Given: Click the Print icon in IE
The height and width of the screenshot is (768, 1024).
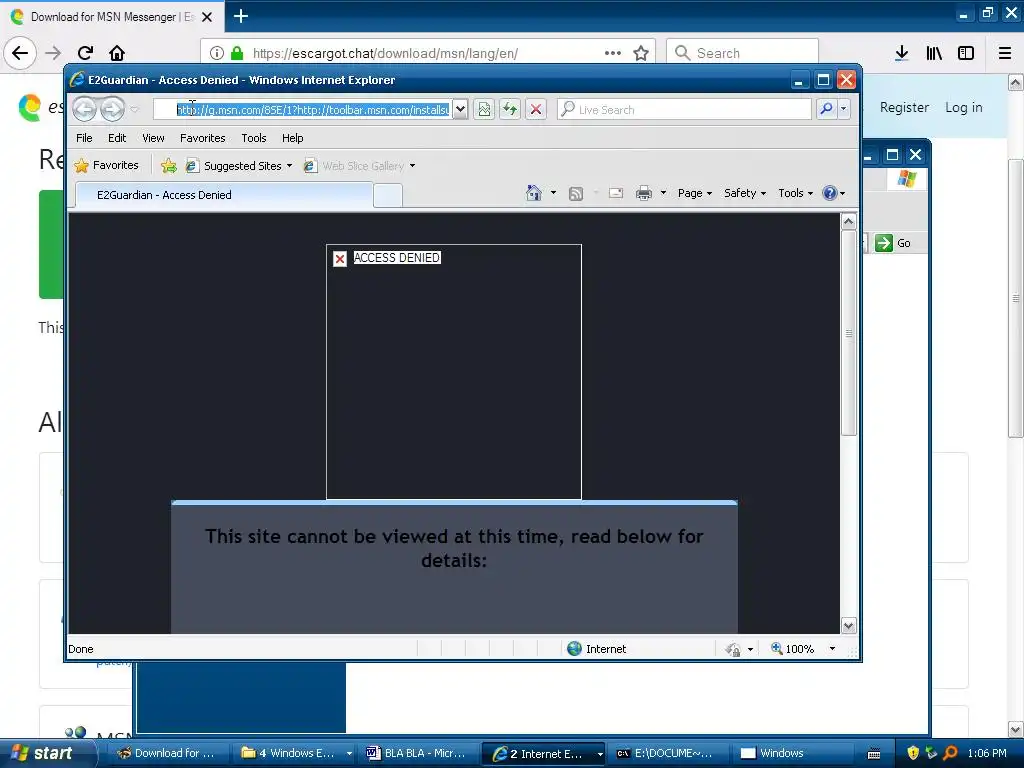Looking at the screenshot, I should coord(643,193).
